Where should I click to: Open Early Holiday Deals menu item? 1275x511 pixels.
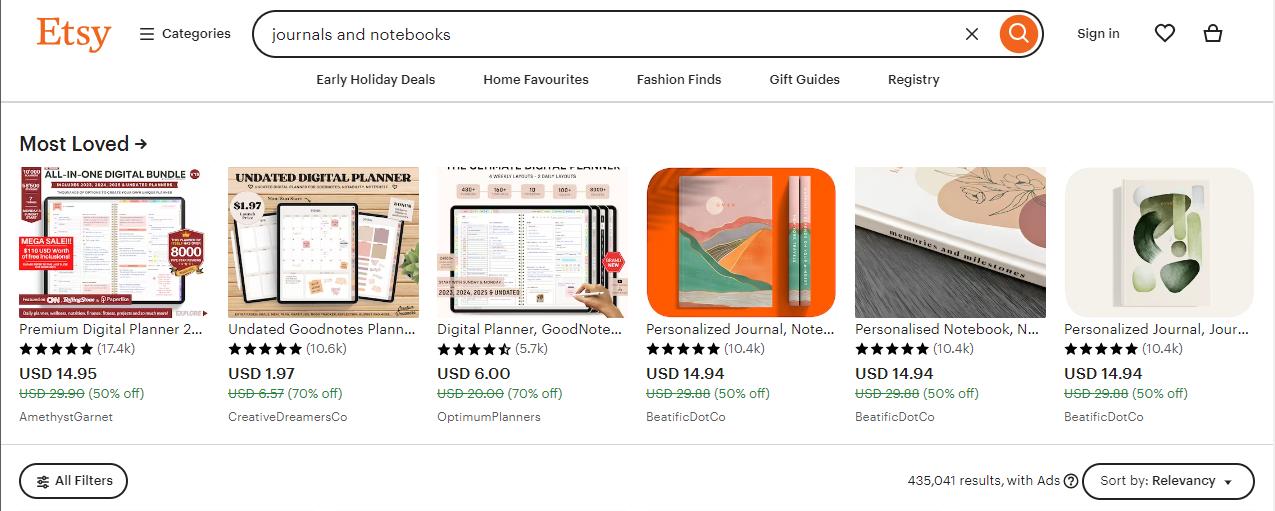[376, 80]
